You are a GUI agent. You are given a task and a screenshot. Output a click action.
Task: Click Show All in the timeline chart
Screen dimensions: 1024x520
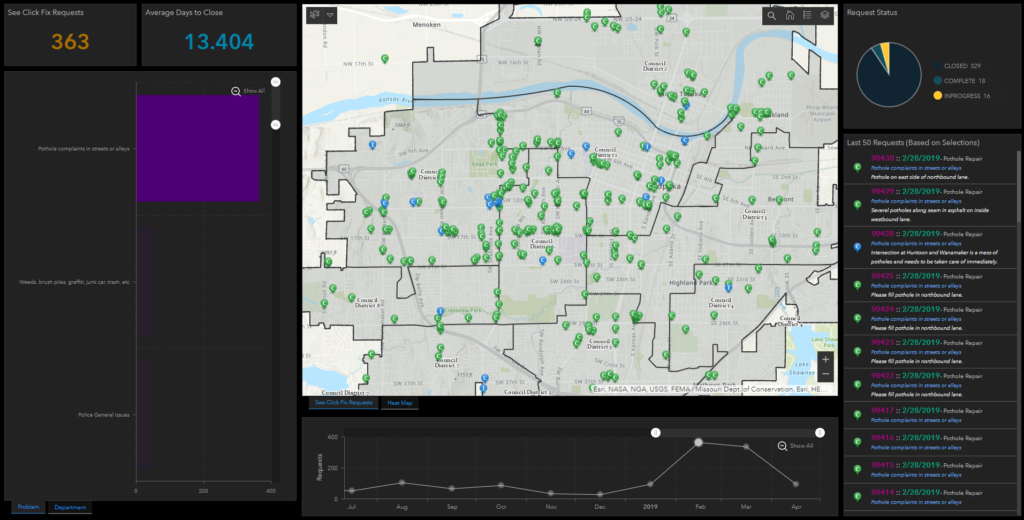click(x=782, y=446)
